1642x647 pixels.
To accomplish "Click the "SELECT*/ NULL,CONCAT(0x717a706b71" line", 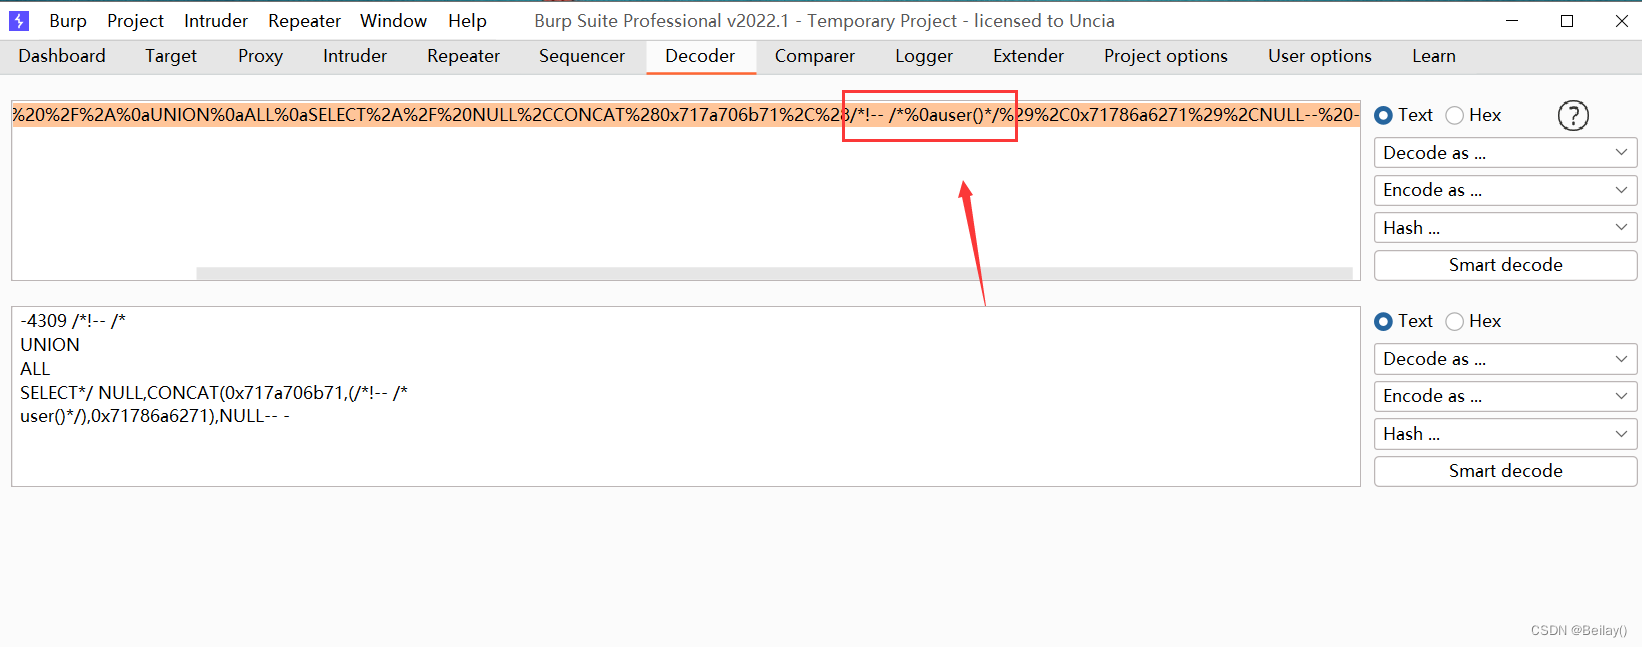I will pos(214,393).
